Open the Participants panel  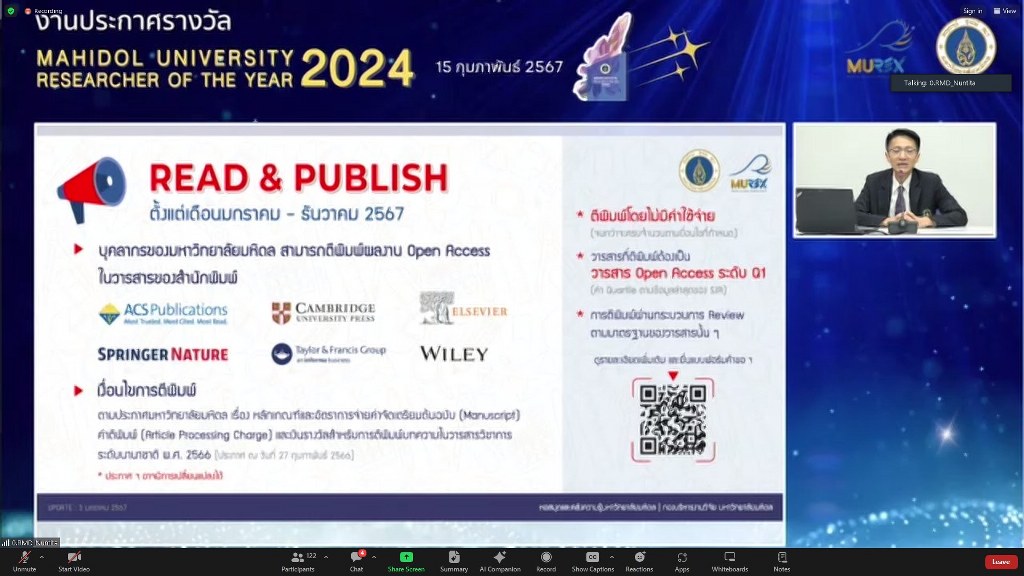click(297, 559)
